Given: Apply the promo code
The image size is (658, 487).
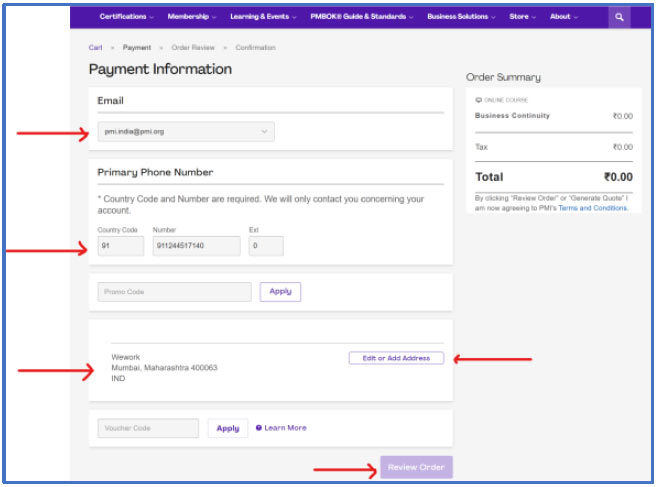Looking at the screenshot, I should click(x=280, y=292).
